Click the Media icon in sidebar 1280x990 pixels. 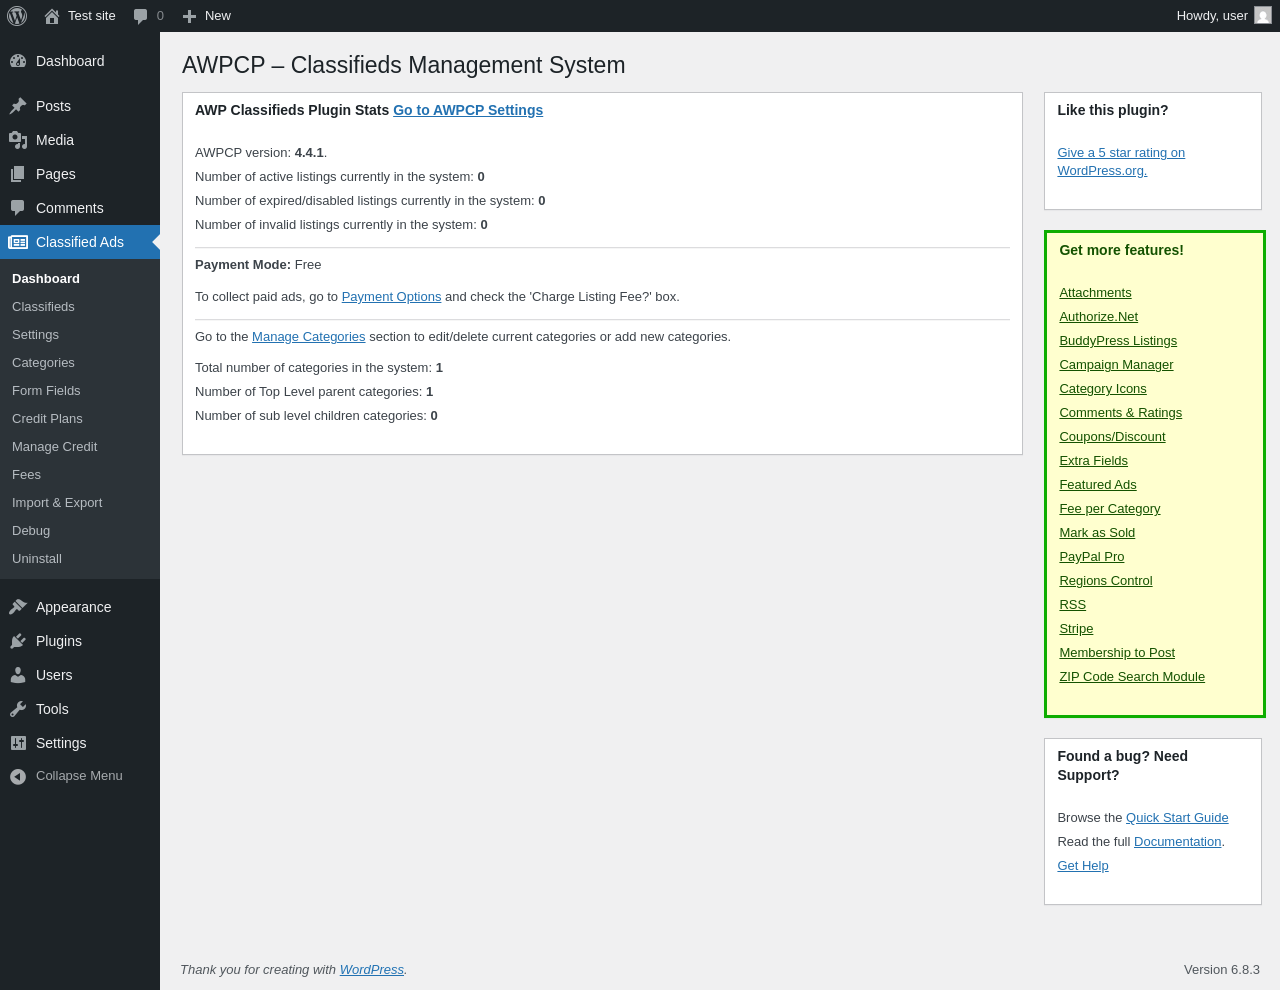(18, 140)
